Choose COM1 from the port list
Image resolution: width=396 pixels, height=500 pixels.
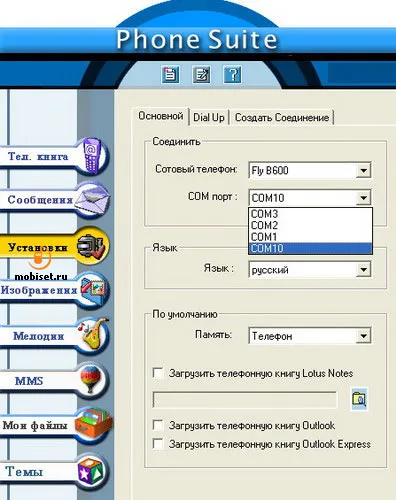point(310,237)
